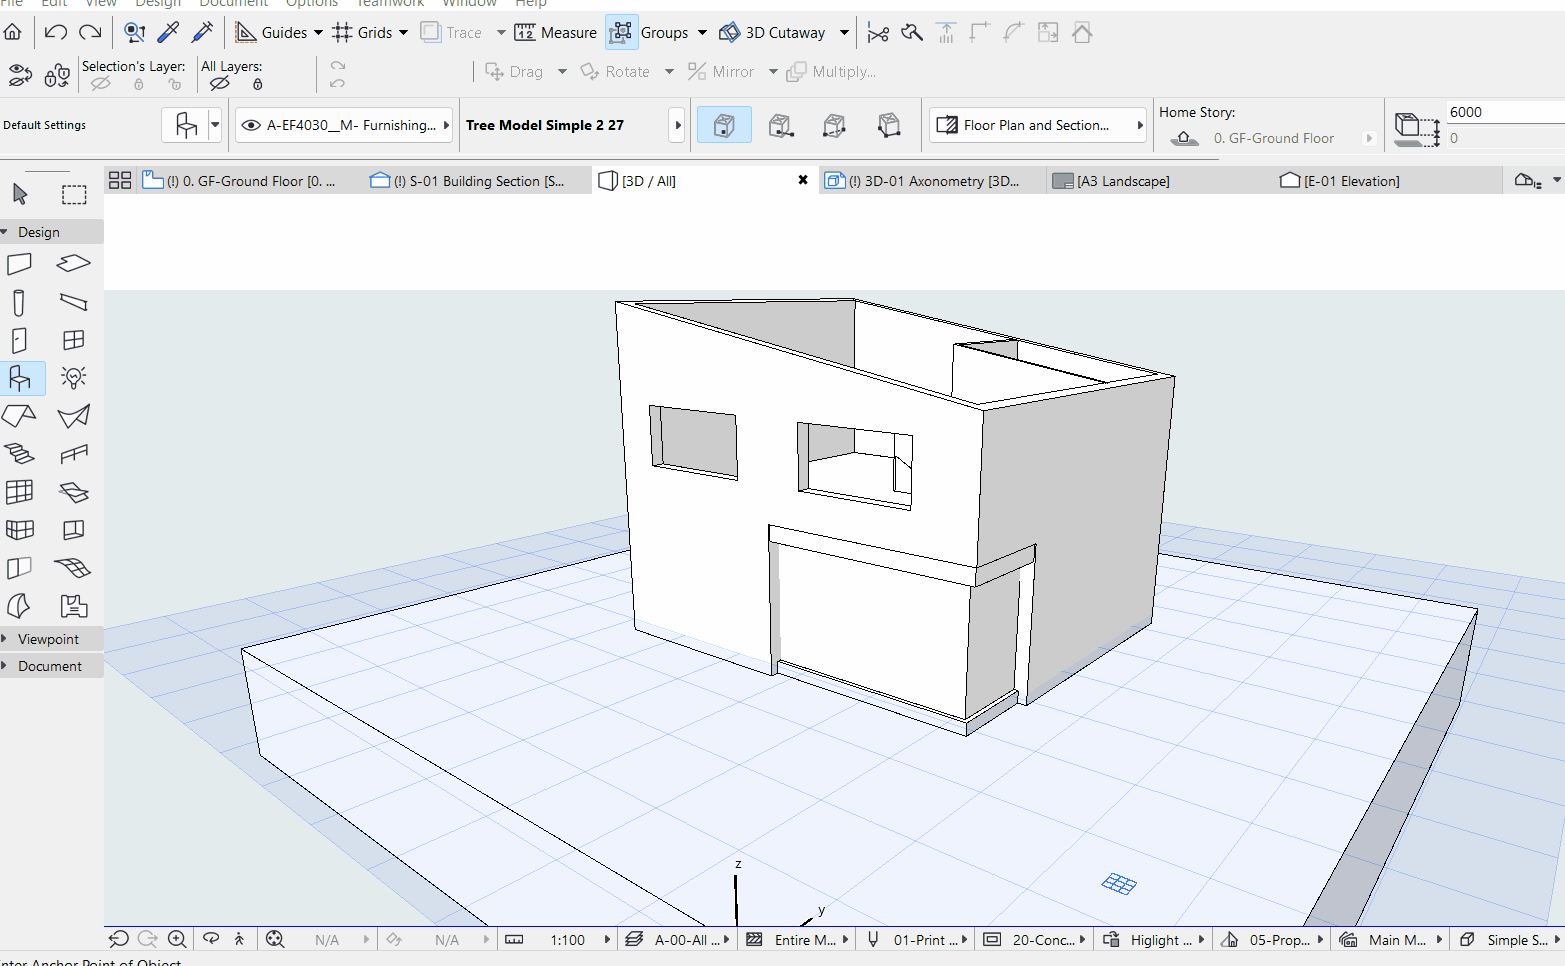This screenshot has width=1565, height=966.
Task: Click the Measure button
Action: tap(556, 33)
